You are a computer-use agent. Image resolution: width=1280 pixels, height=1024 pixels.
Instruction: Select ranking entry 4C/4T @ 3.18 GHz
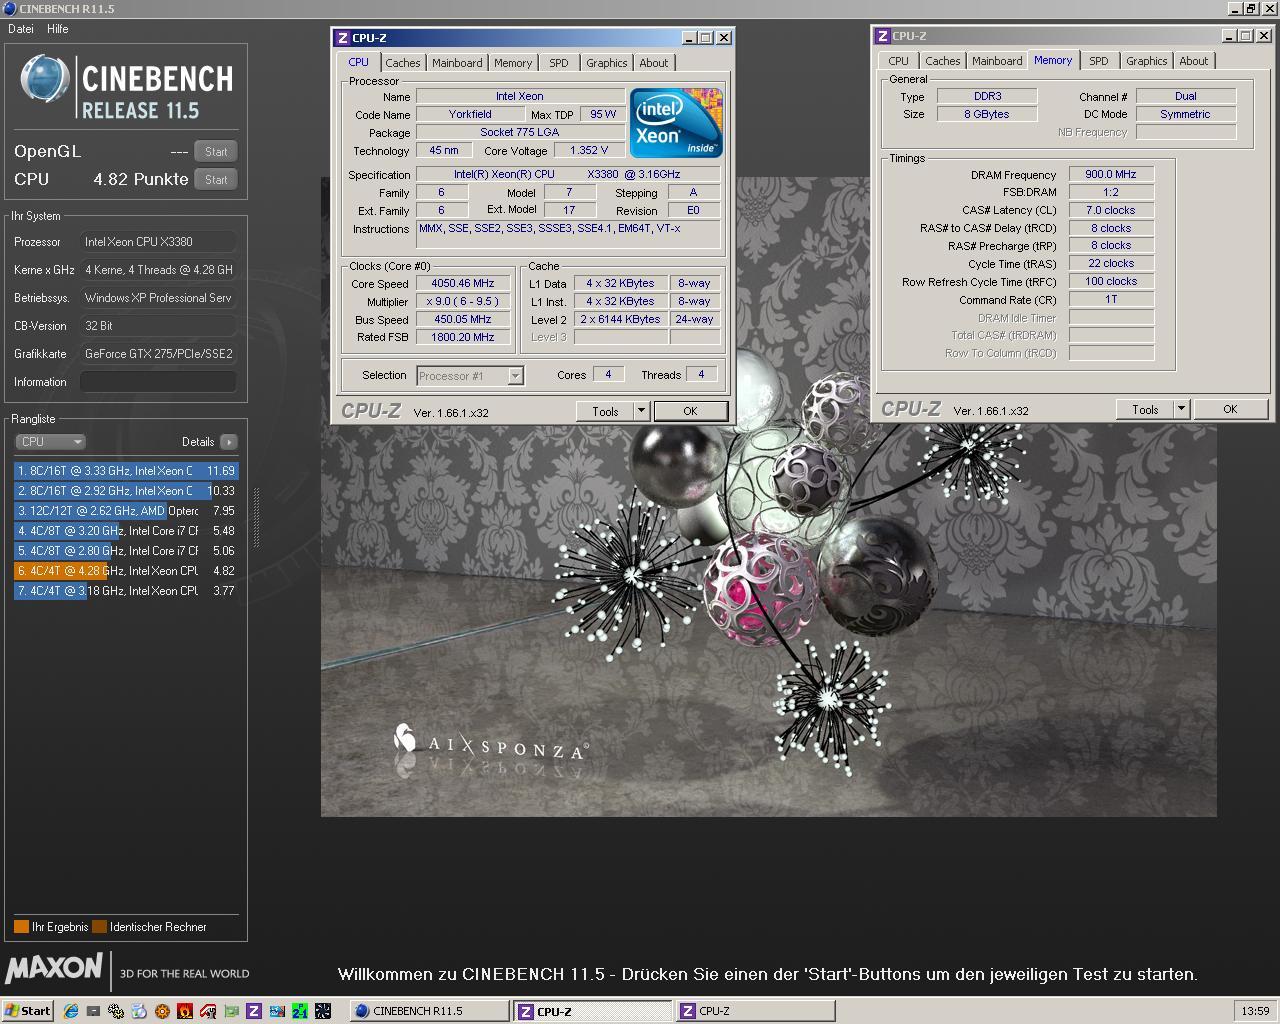126,591
